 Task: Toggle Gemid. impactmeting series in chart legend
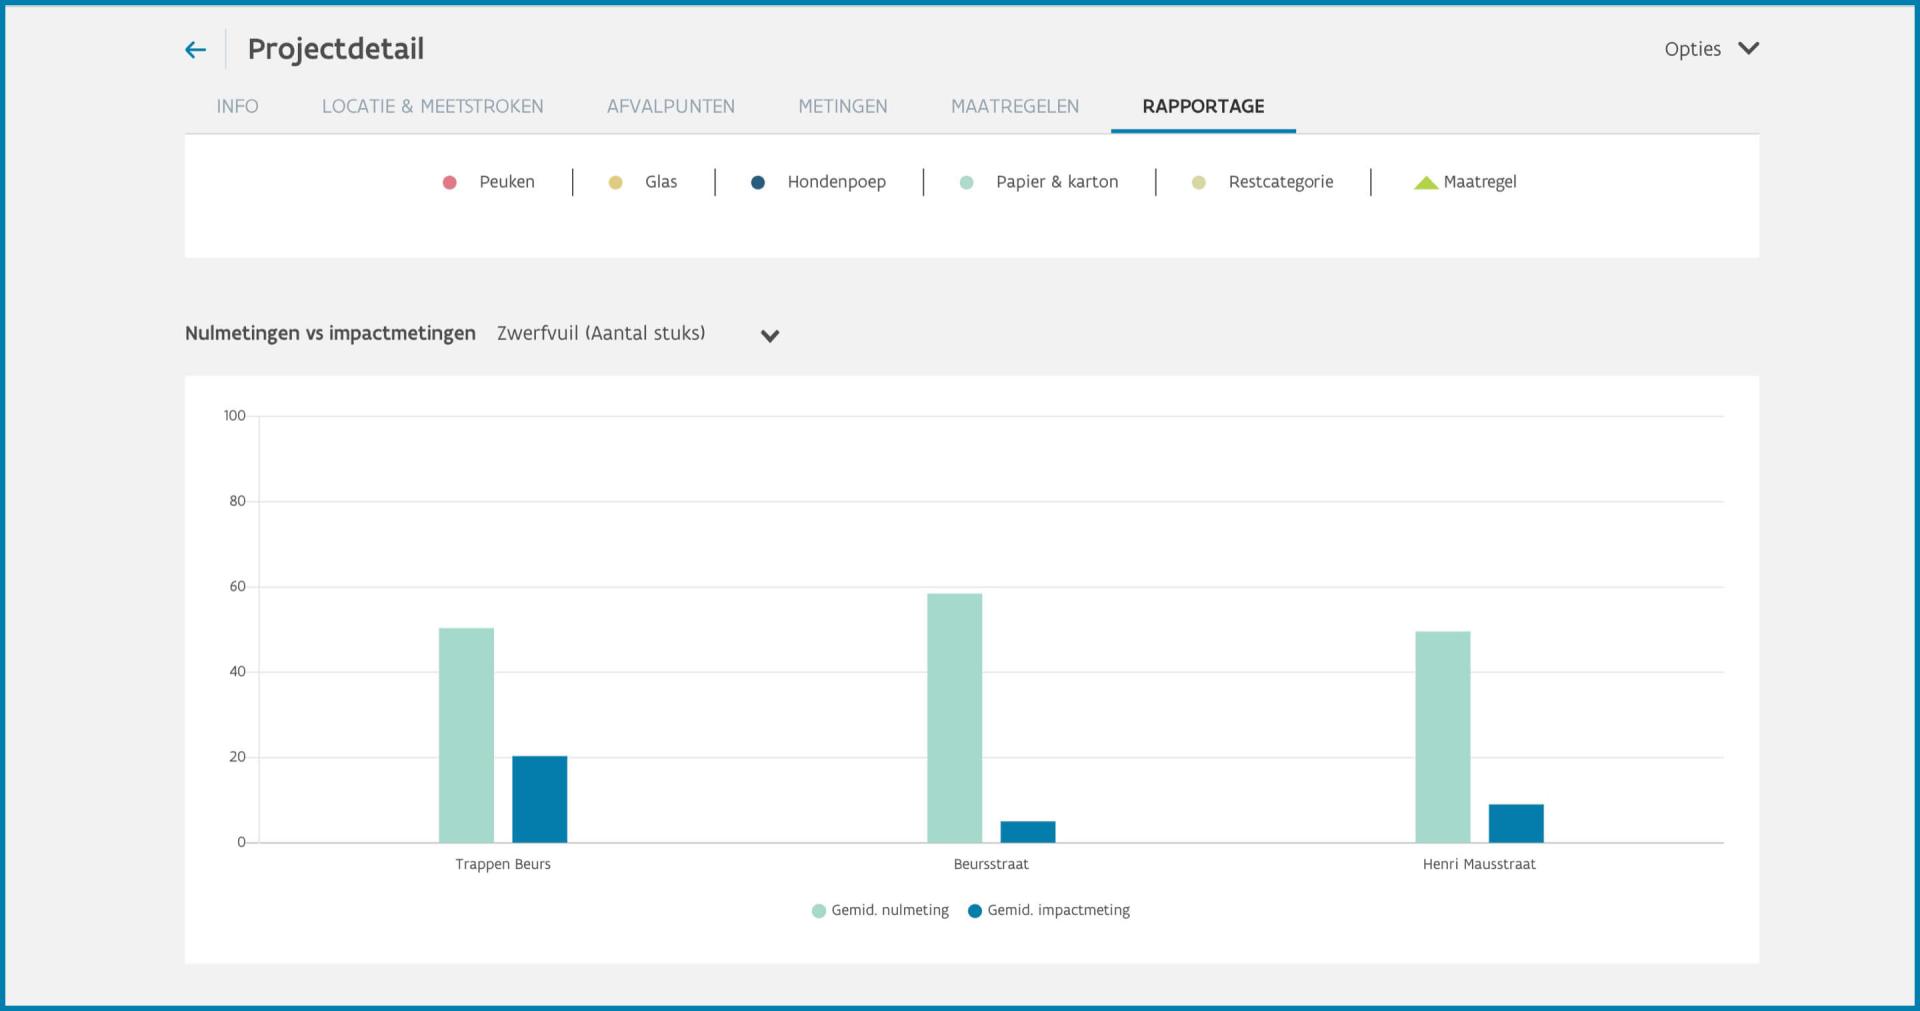tap(1049, 910)
